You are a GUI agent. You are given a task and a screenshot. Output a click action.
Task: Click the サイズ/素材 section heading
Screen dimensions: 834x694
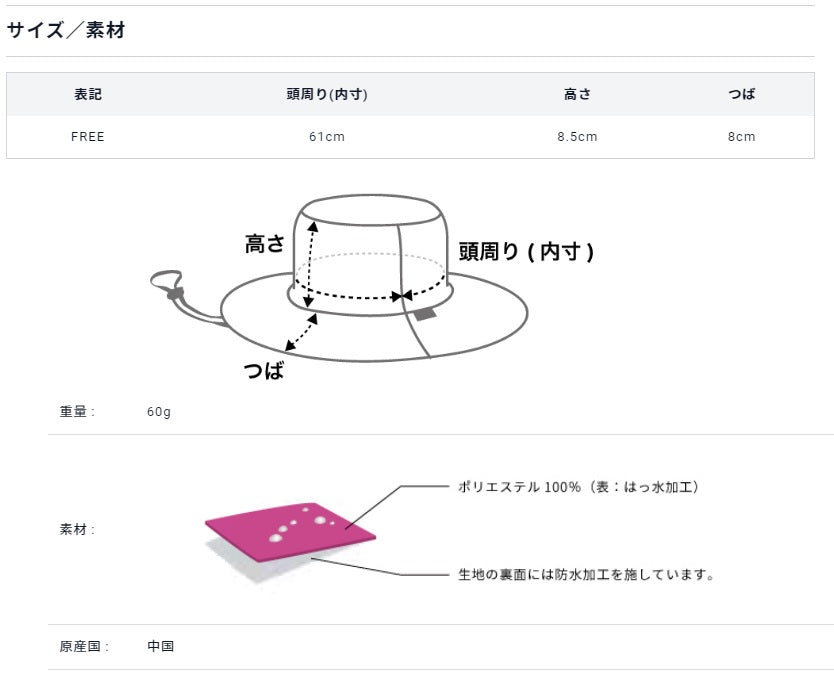[x=66, y=30]
